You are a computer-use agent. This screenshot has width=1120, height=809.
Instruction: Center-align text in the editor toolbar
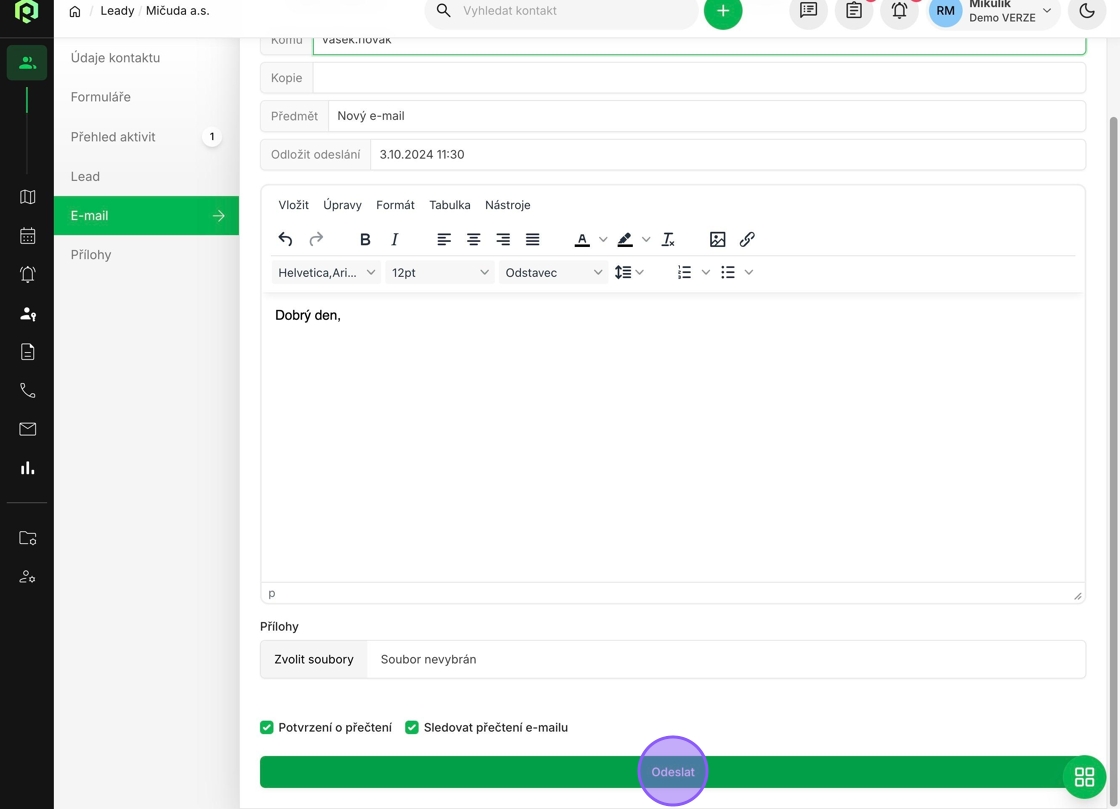(x=473, y=240)
